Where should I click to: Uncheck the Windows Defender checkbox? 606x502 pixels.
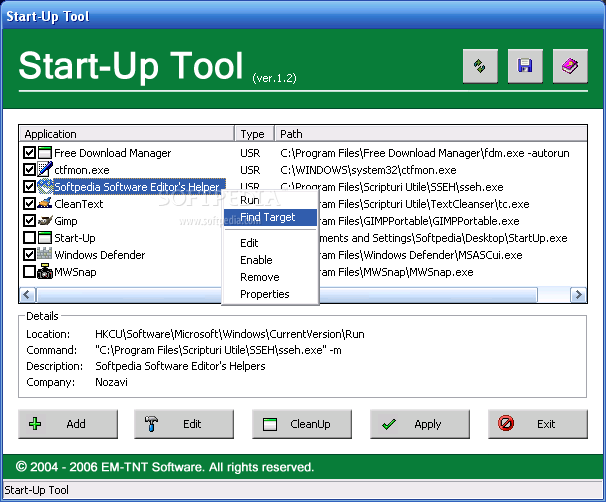pos(29,254)
